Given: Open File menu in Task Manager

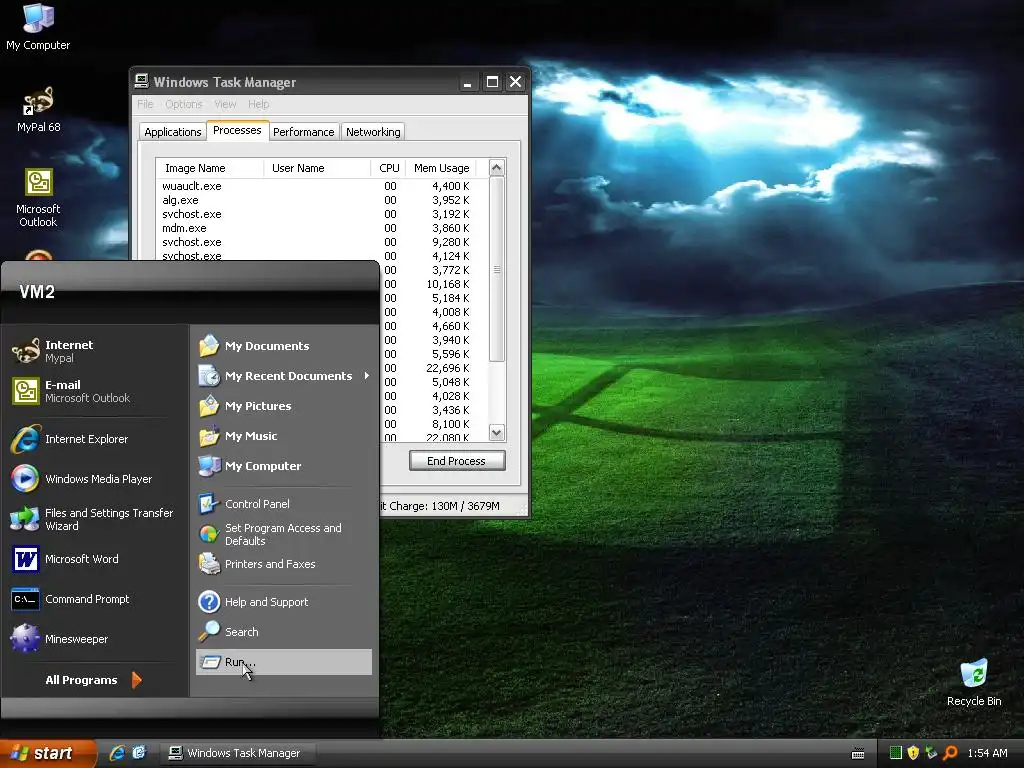Looking at the screenshot, I should 145,104.
